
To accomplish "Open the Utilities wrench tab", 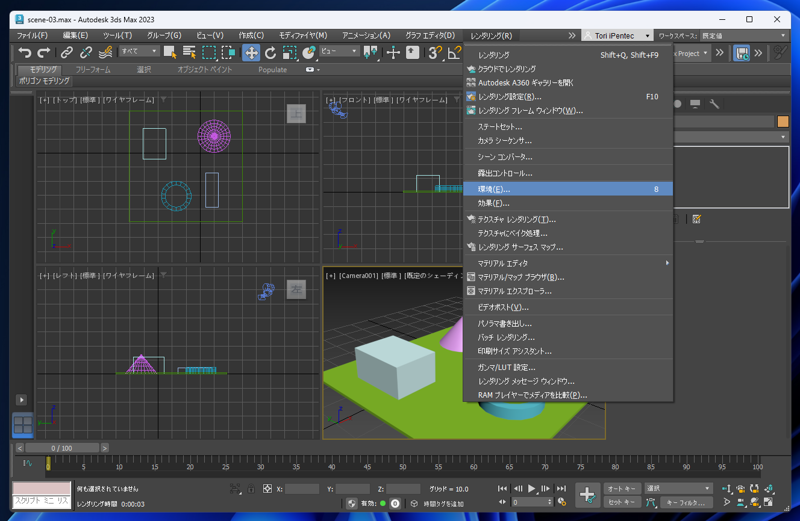I will (714, 104).
